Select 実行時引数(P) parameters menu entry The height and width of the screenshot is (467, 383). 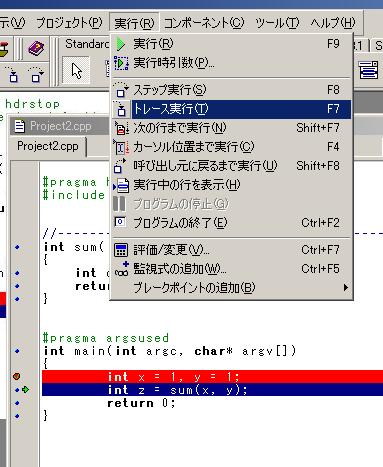pos(231,63)
